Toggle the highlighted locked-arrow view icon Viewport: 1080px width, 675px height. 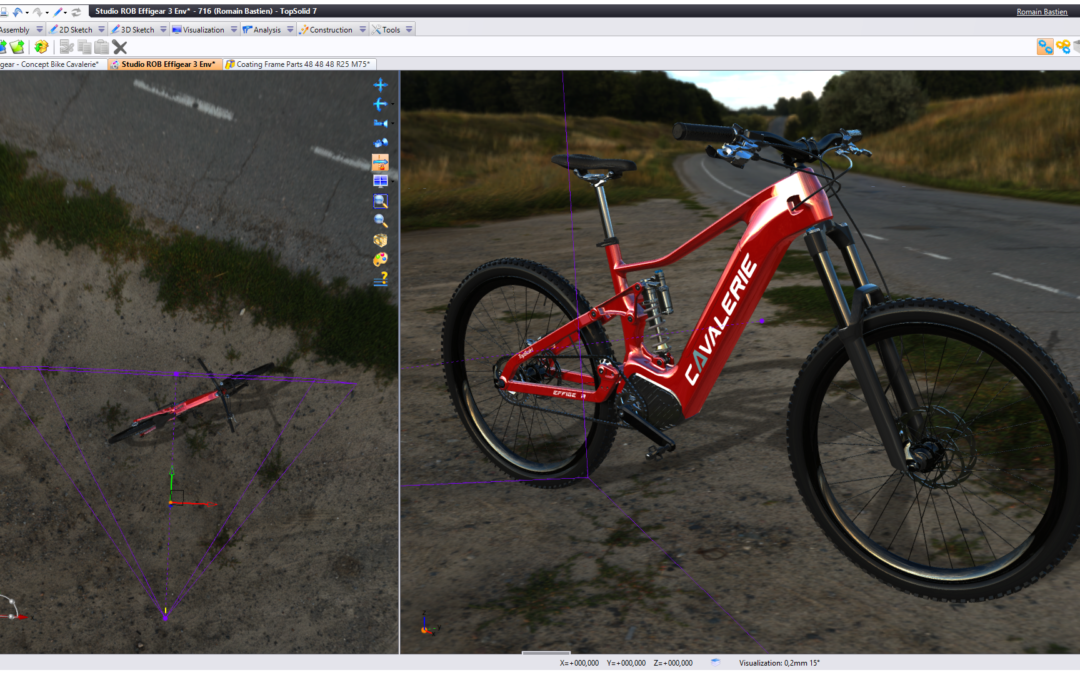(x=380, y=162)
